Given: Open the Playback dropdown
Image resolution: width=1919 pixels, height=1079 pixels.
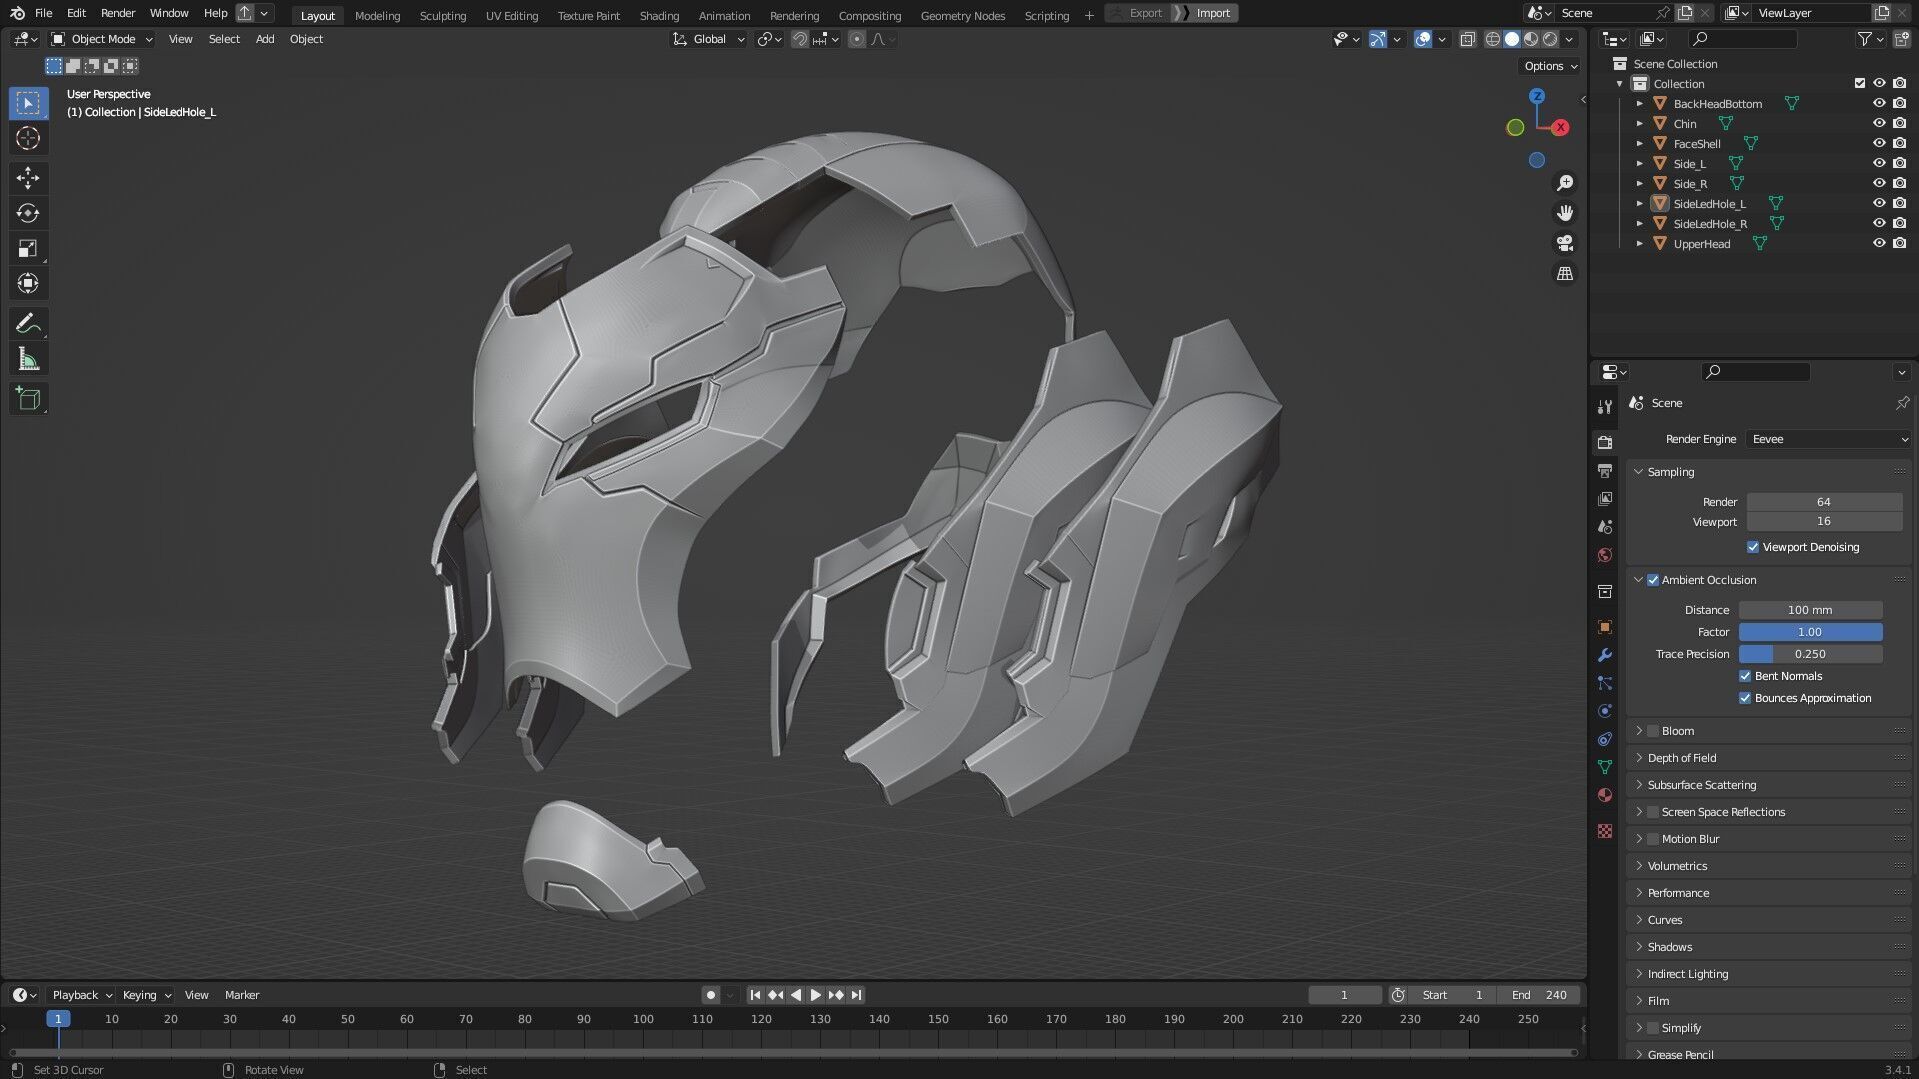Looking at the screenshot, I should point(81,995).
